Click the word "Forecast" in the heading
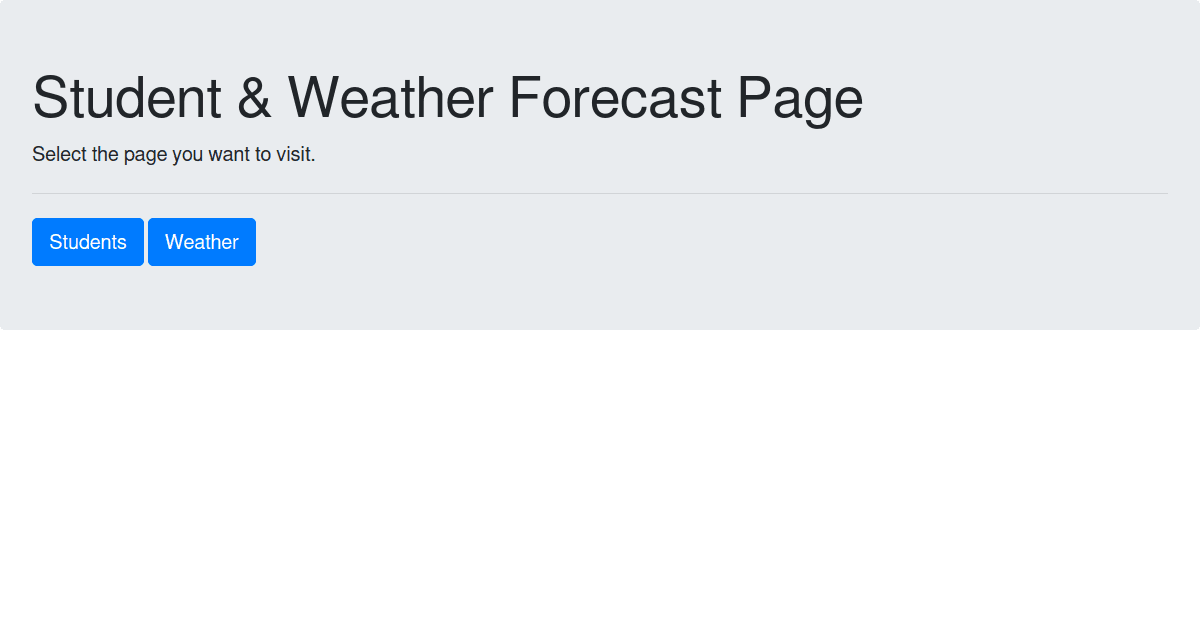This screenshot has width=1200, height=630. pyautogui.click(x=615, y=98)
